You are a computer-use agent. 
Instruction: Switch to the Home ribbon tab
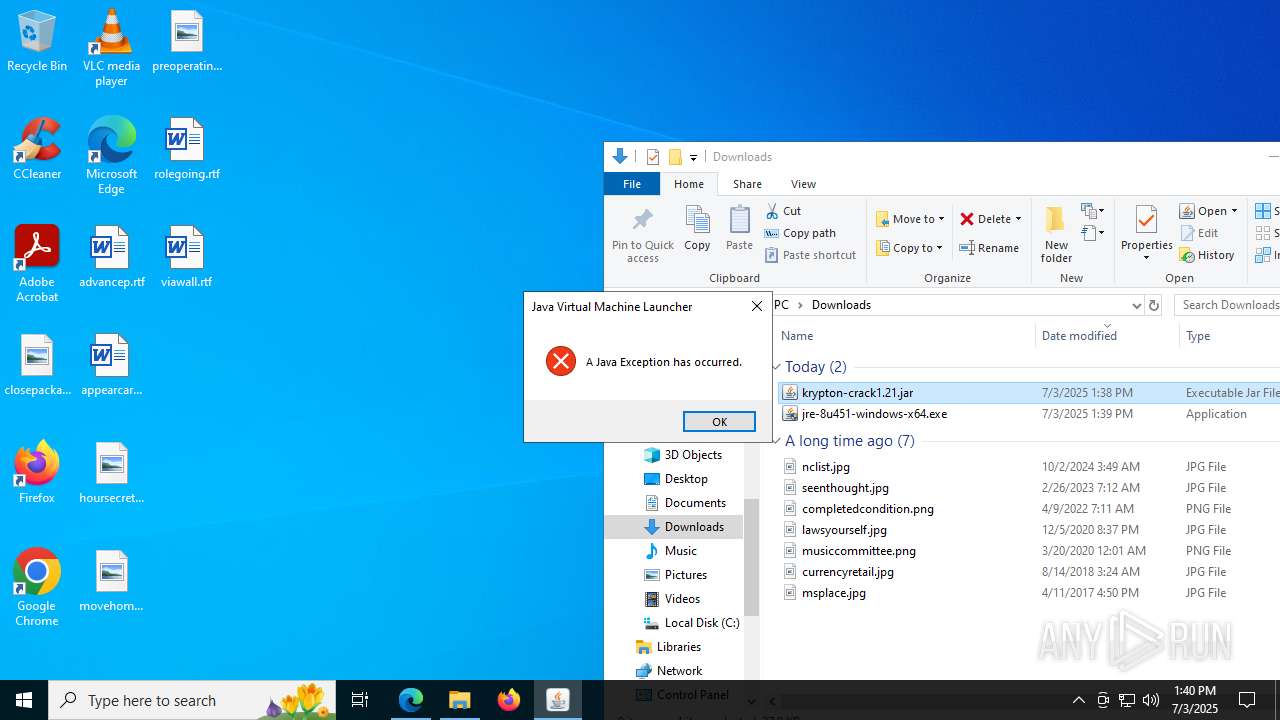[x=688, y=184]
